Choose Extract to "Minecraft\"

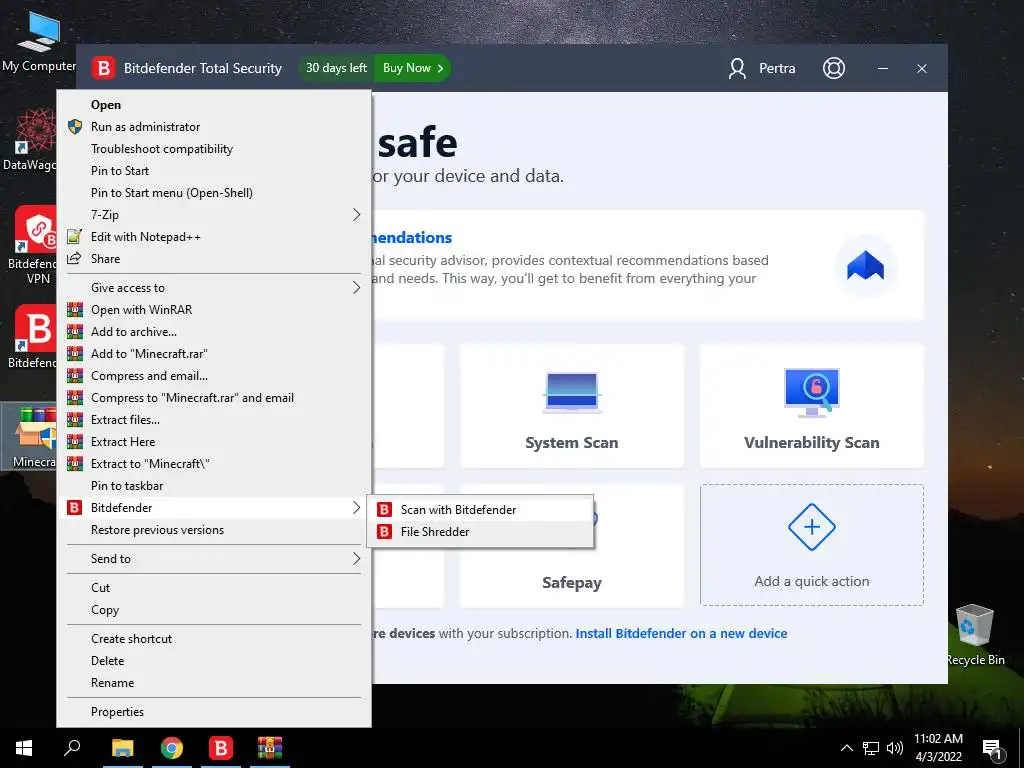[x=214, y=464]
